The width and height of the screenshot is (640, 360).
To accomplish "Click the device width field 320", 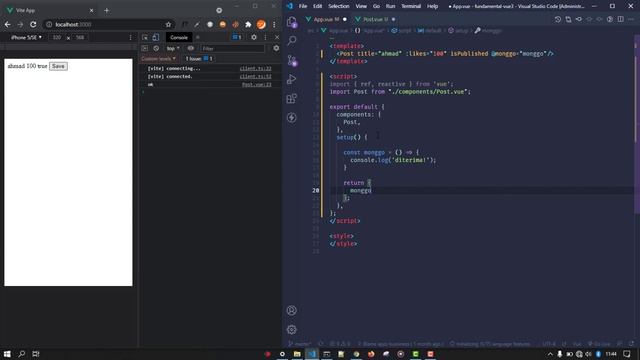I will (x=57, y=37).
